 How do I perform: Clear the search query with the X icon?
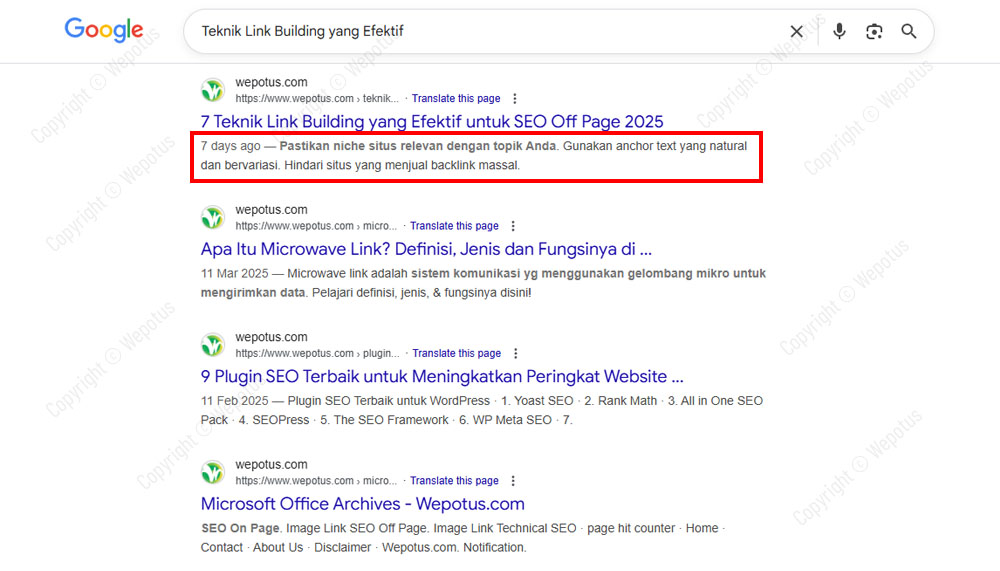[x=796, y=32]
